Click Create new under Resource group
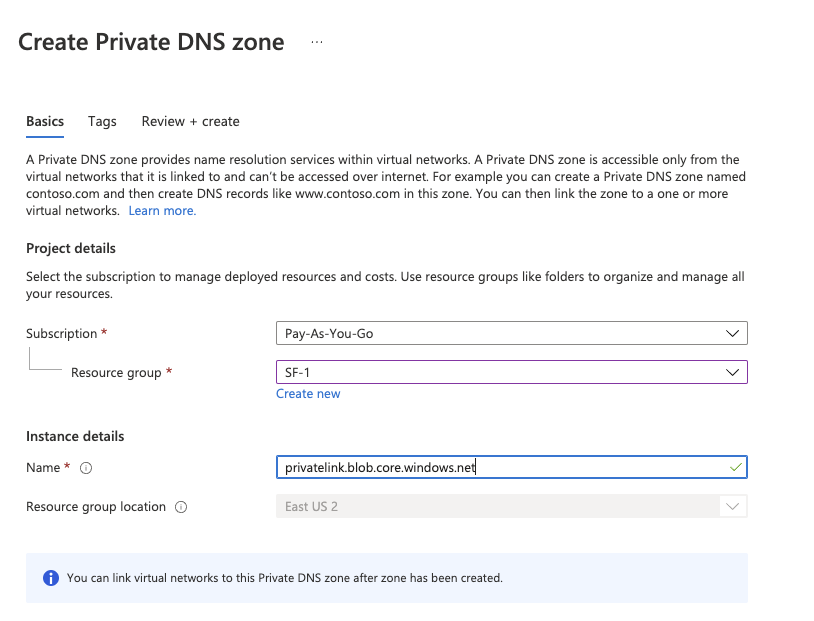814x621 pixels. pos(308,393)
